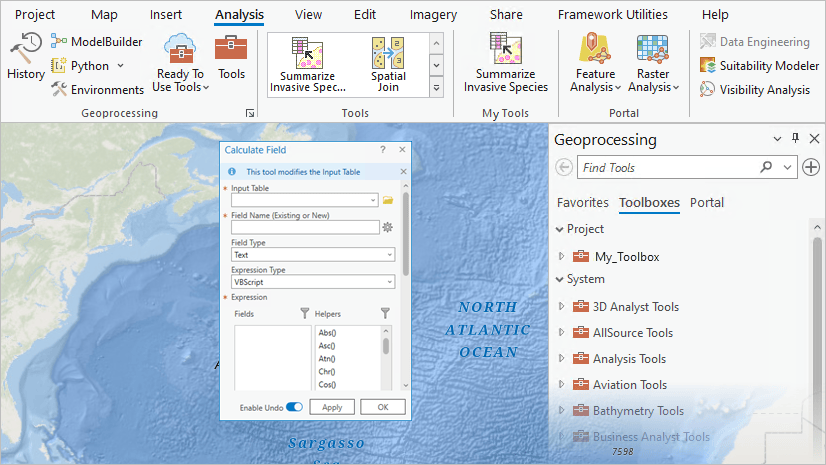Select the Abs() helper
Viewport: 826px width, 465px height.
click(327, 333)
